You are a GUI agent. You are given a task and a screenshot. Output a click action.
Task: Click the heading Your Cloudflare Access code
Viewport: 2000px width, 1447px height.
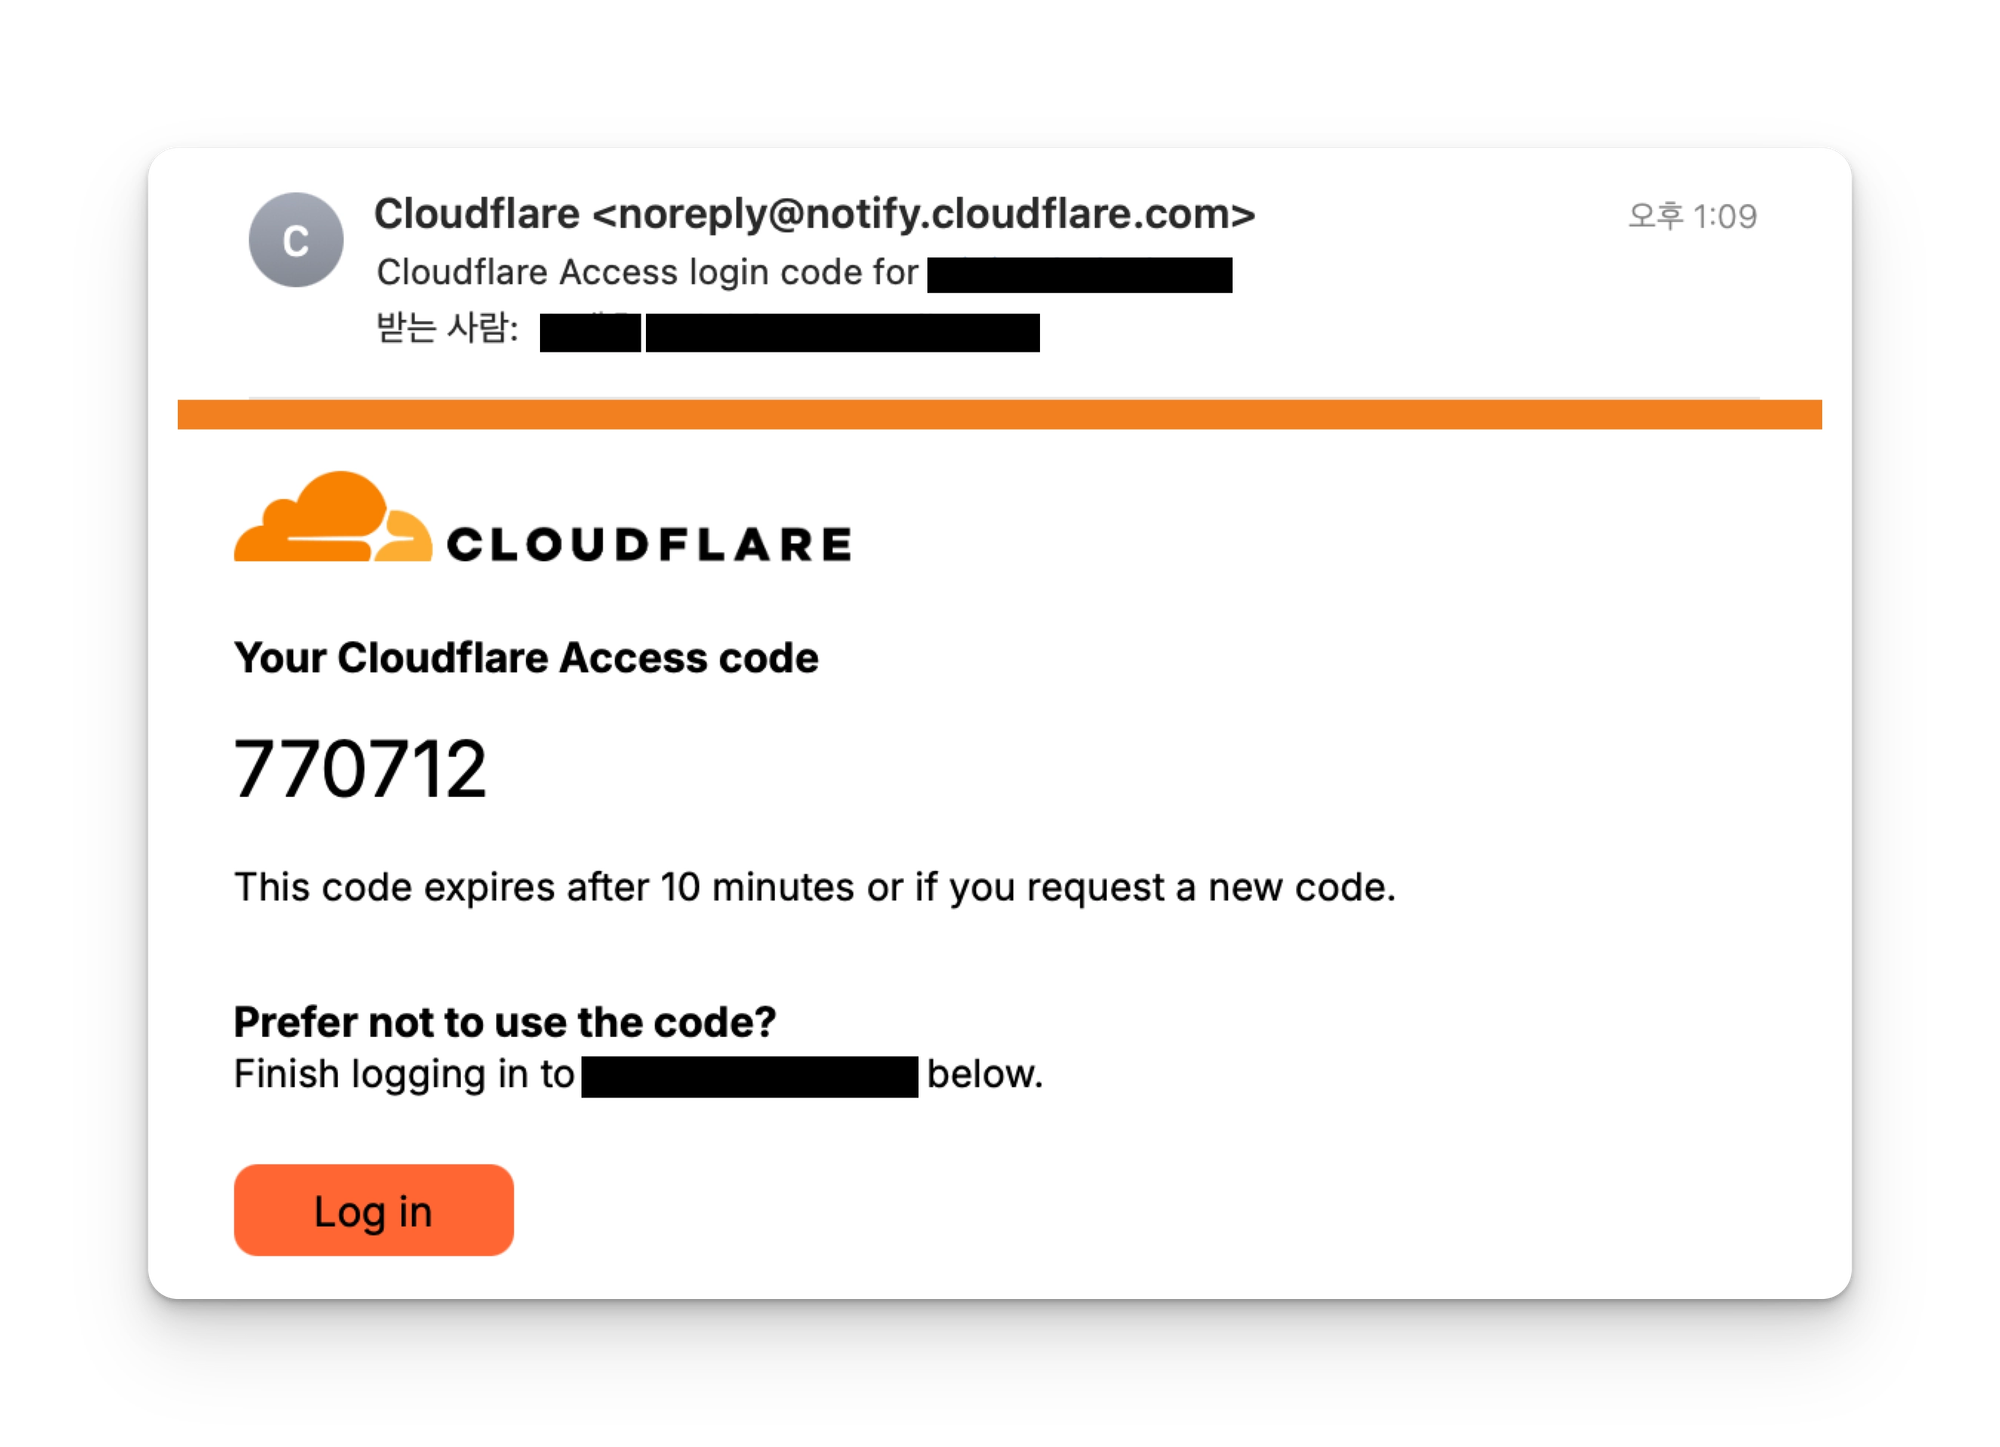[x=526, y=658]
